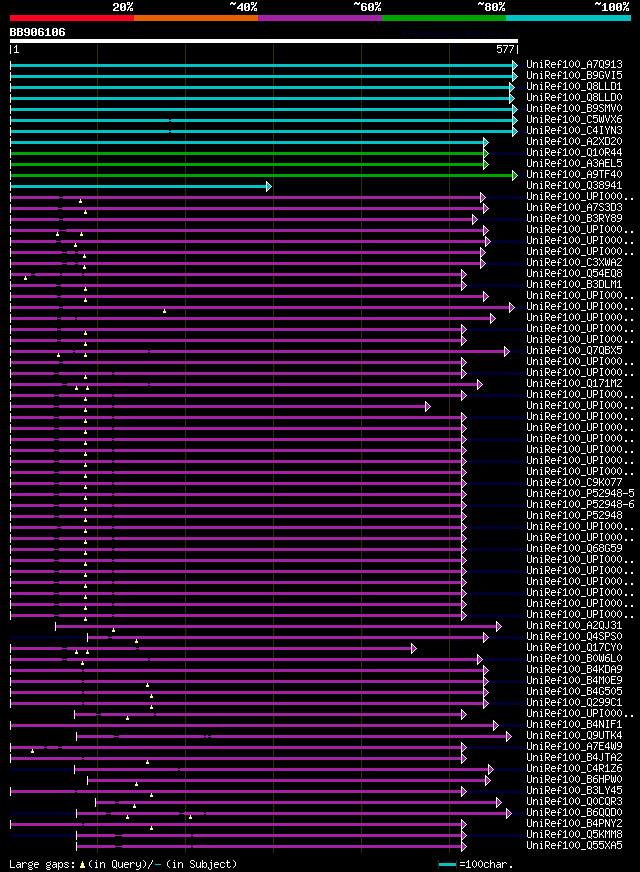Select the UniRef100_C4IYN3 label
Viewport: 640px width, 872px height.
click(x=574, y=130)
